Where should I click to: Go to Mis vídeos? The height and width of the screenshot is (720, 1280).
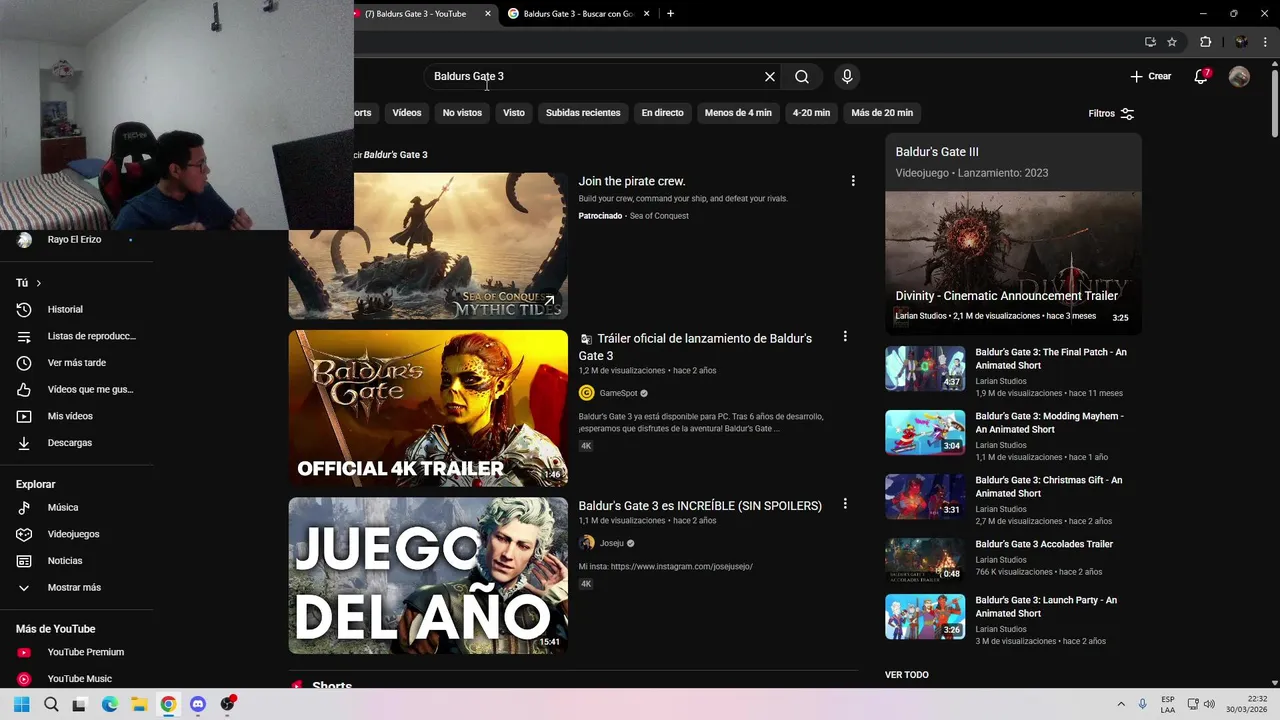pyautogui.click(x=70, y=416)
